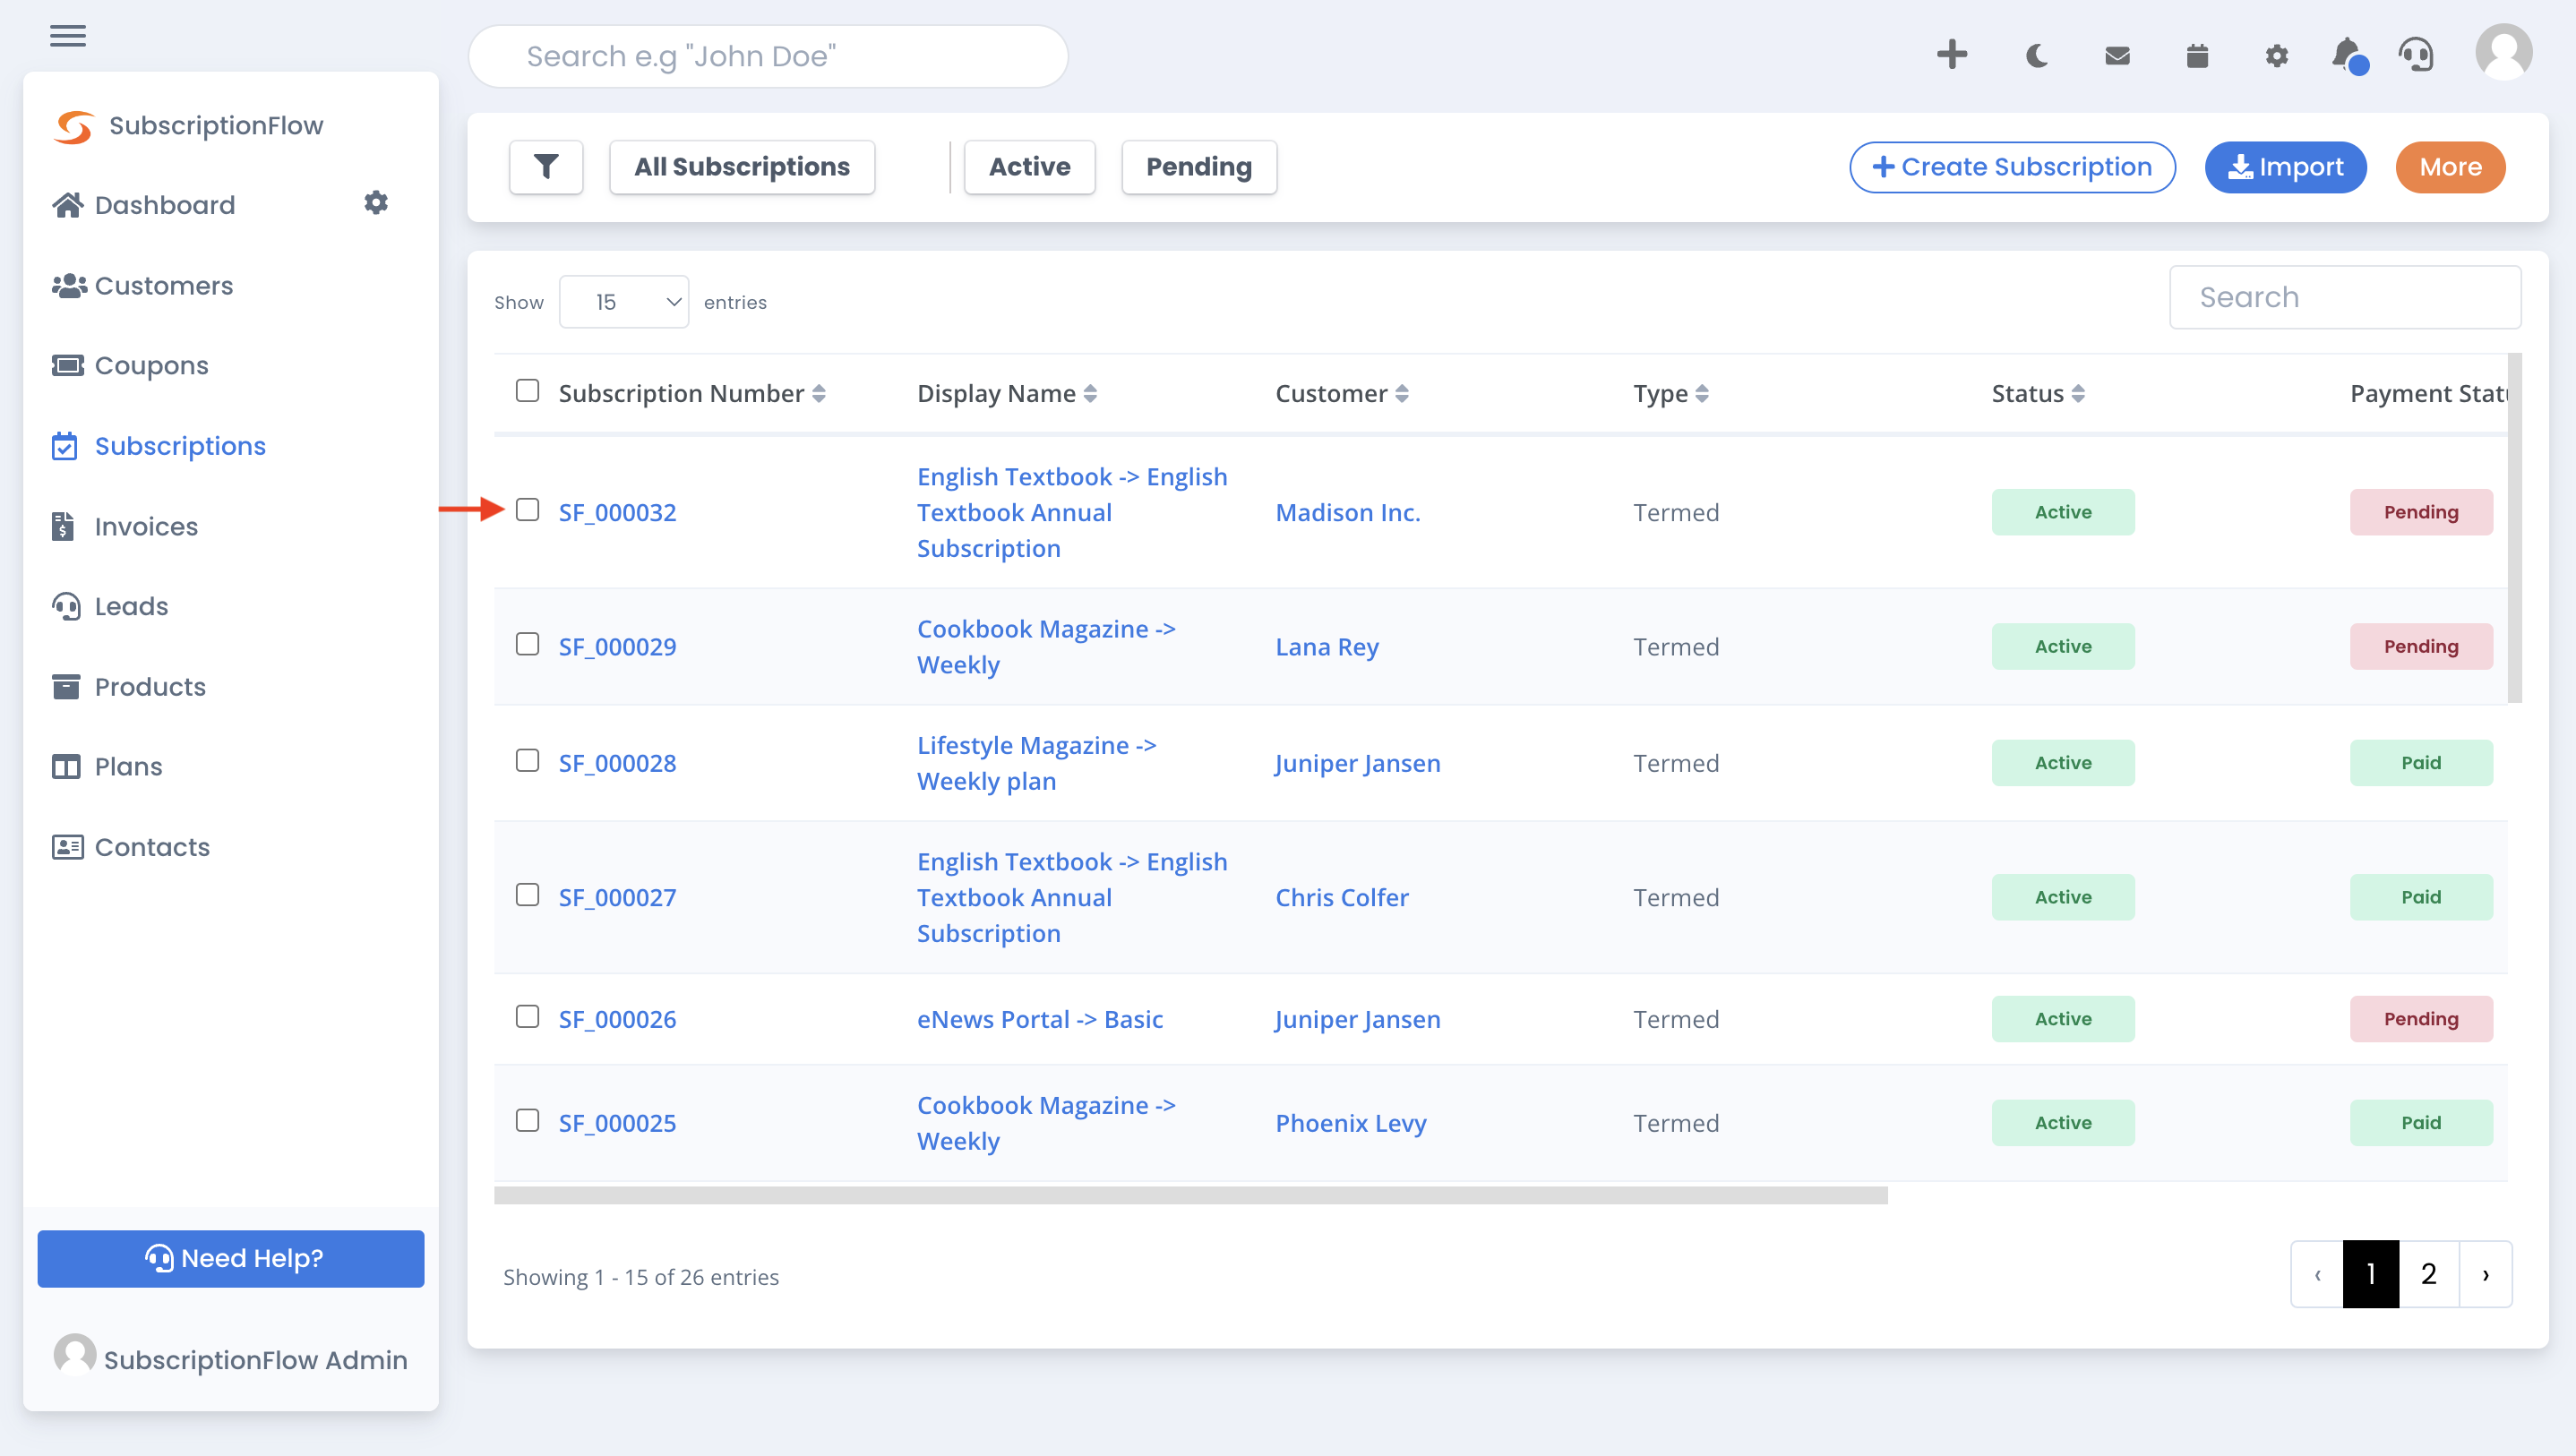Click the Invoices document icon

click(x=63, y=526)
